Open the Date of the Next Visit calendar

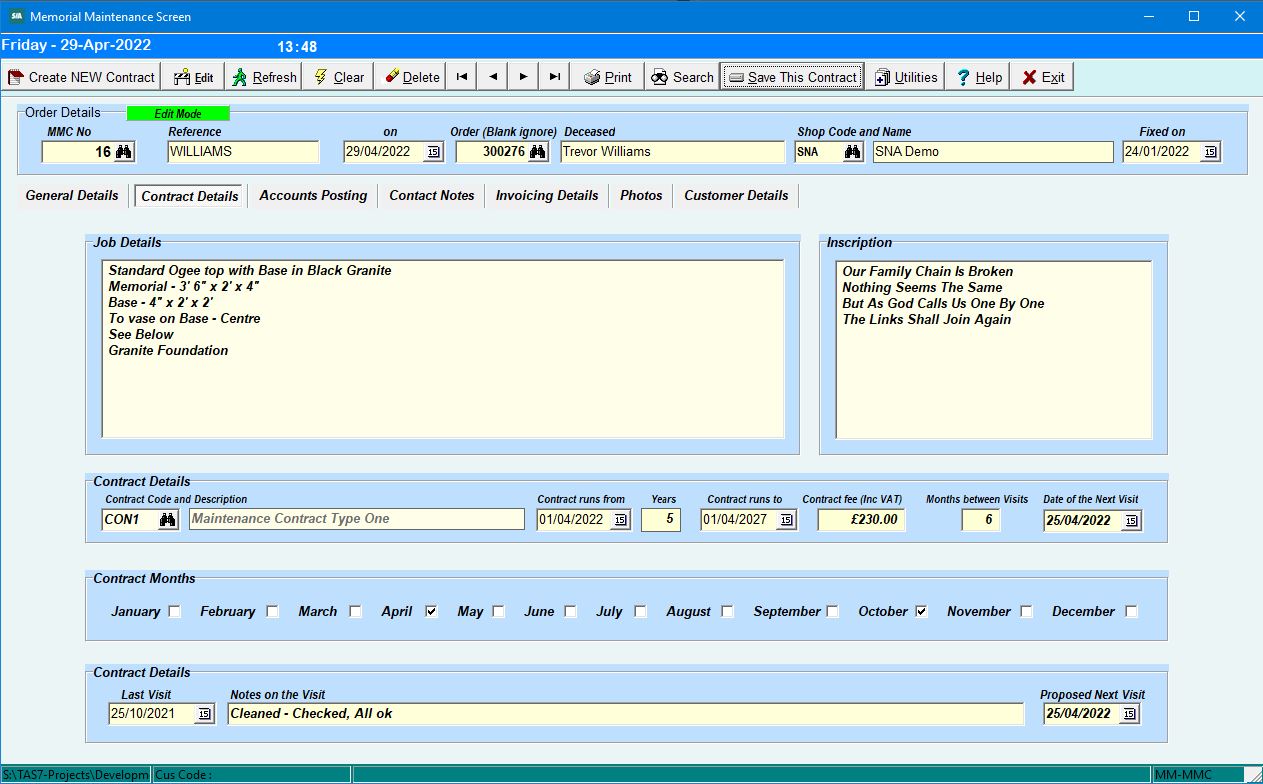(1131, 520)
